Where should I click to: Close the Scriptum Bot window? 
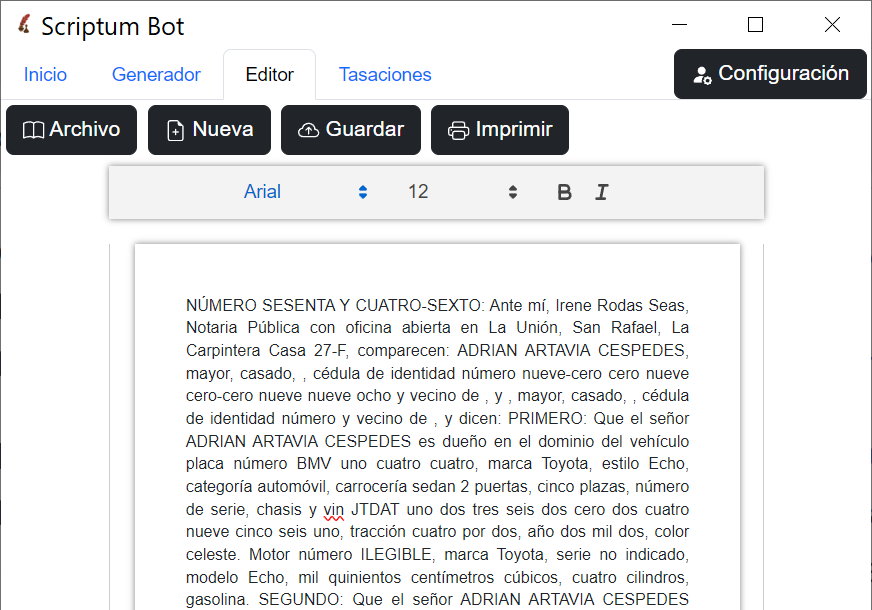(x=833, y=24)
